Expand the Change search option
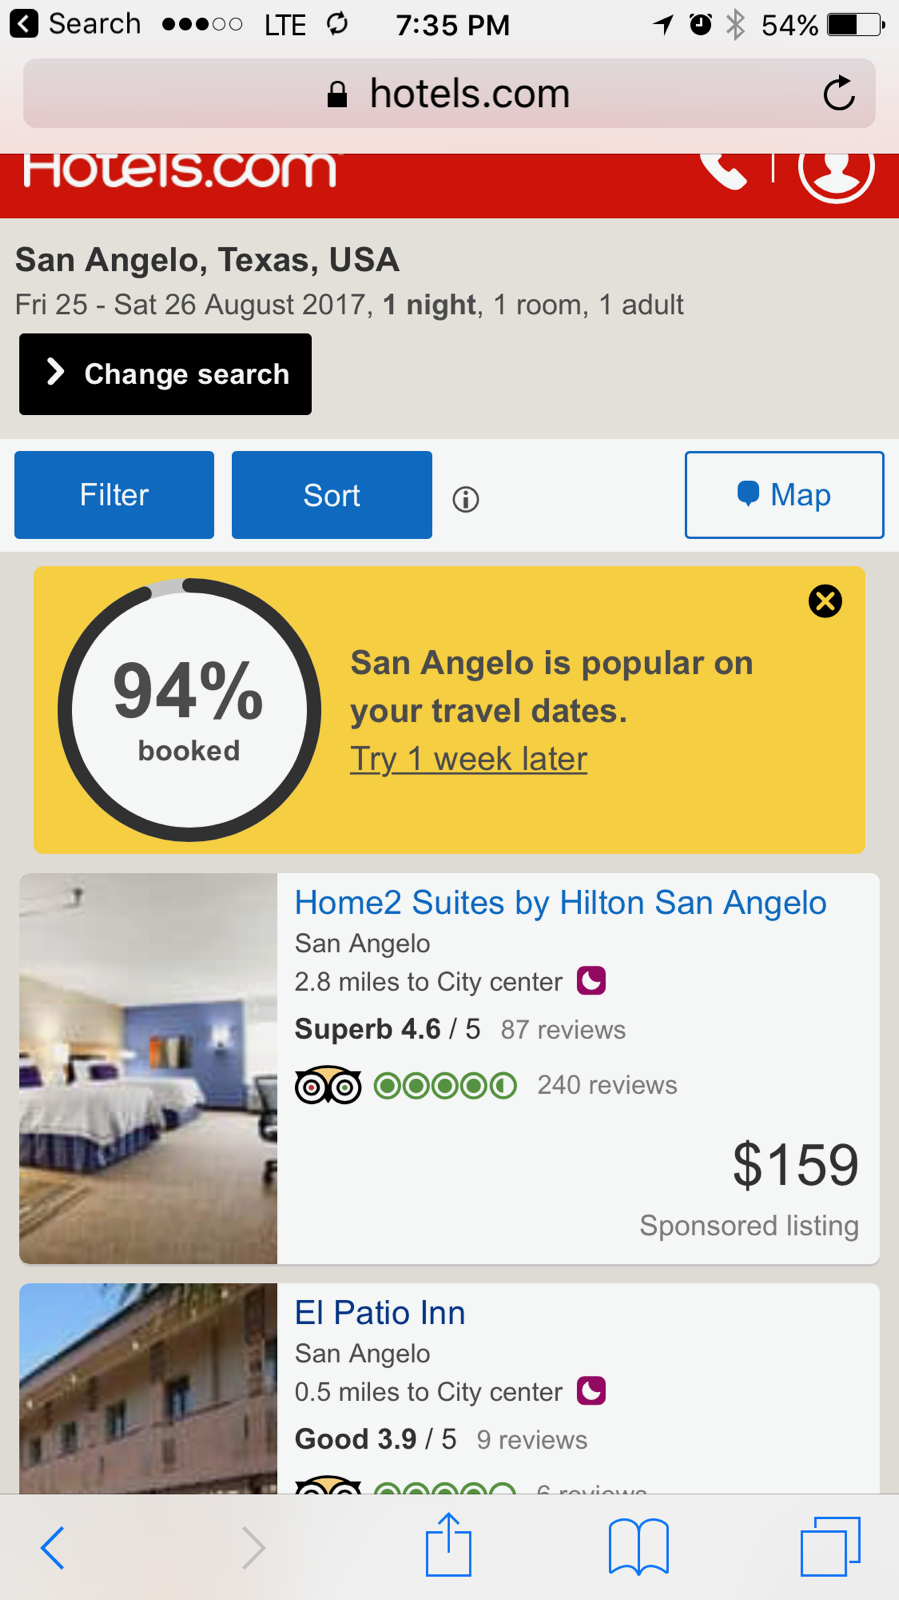 pyautogui.click(x=165, y=374)
